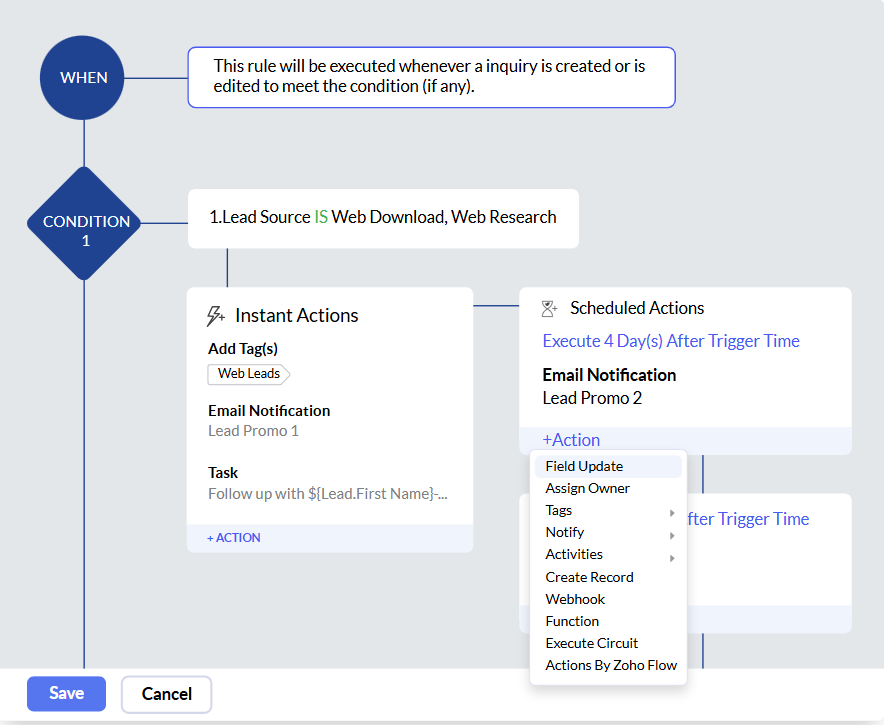Click the Instant Actions title
The image size is (884, 725).
pos(297,315)
